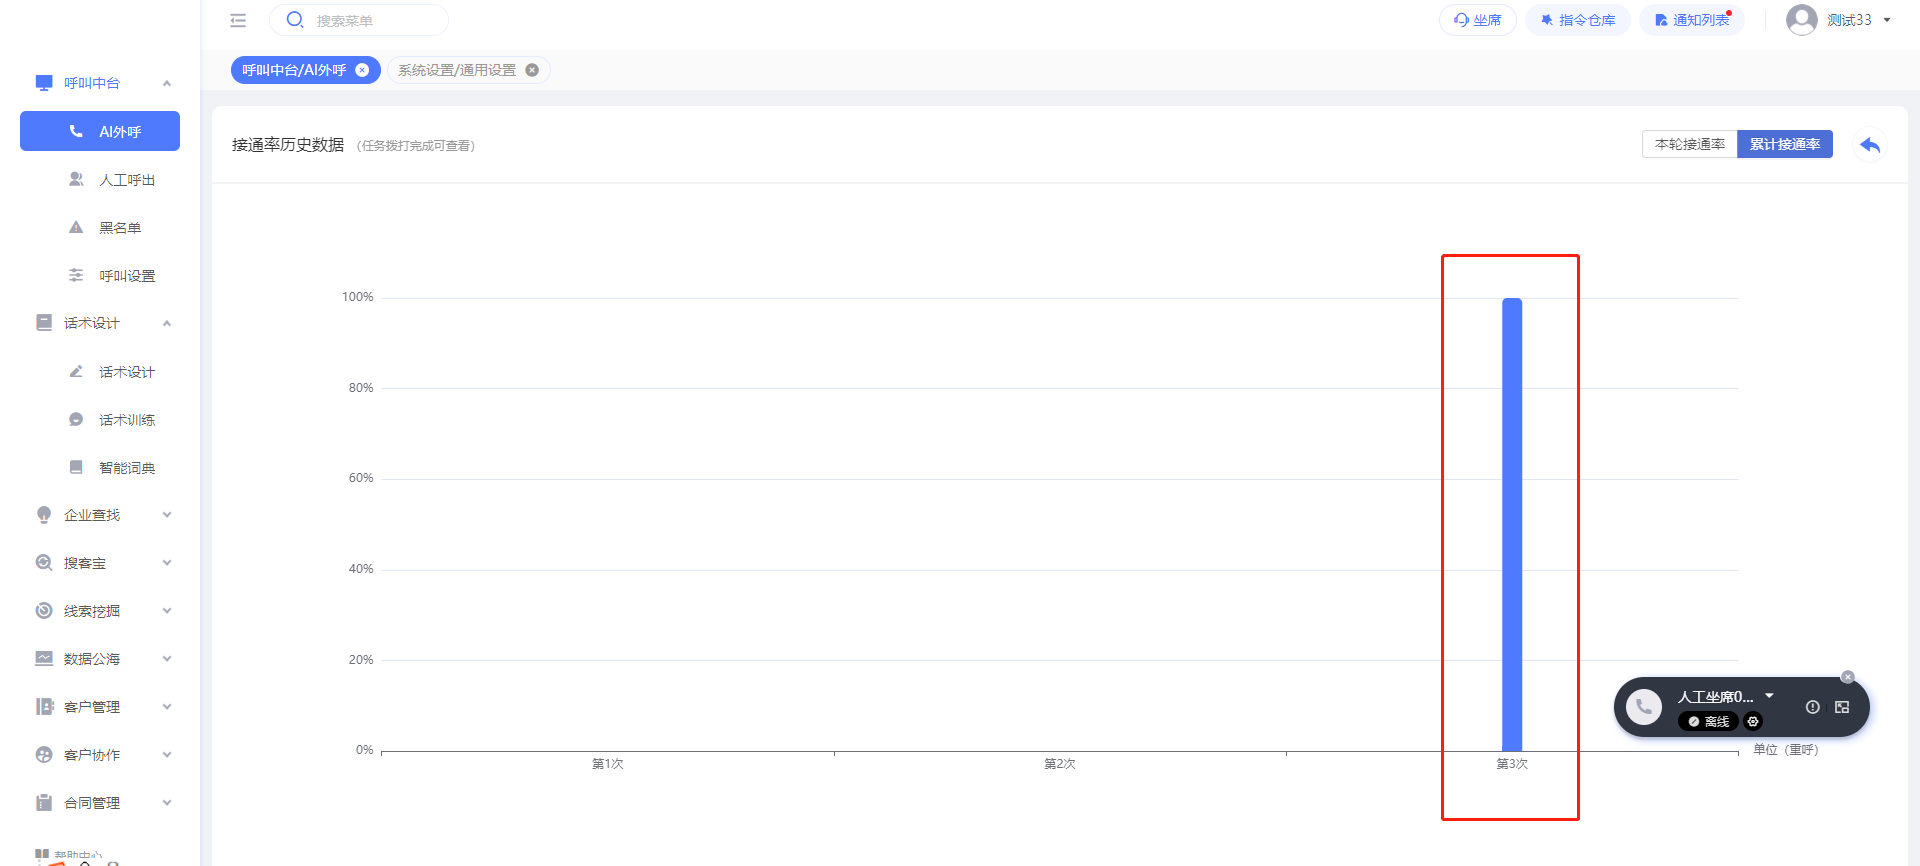Image resolution: width=1920 pixels, height=866 pixels.
Task: Click the user avatar icon
Action: (x=1801, y=20)
